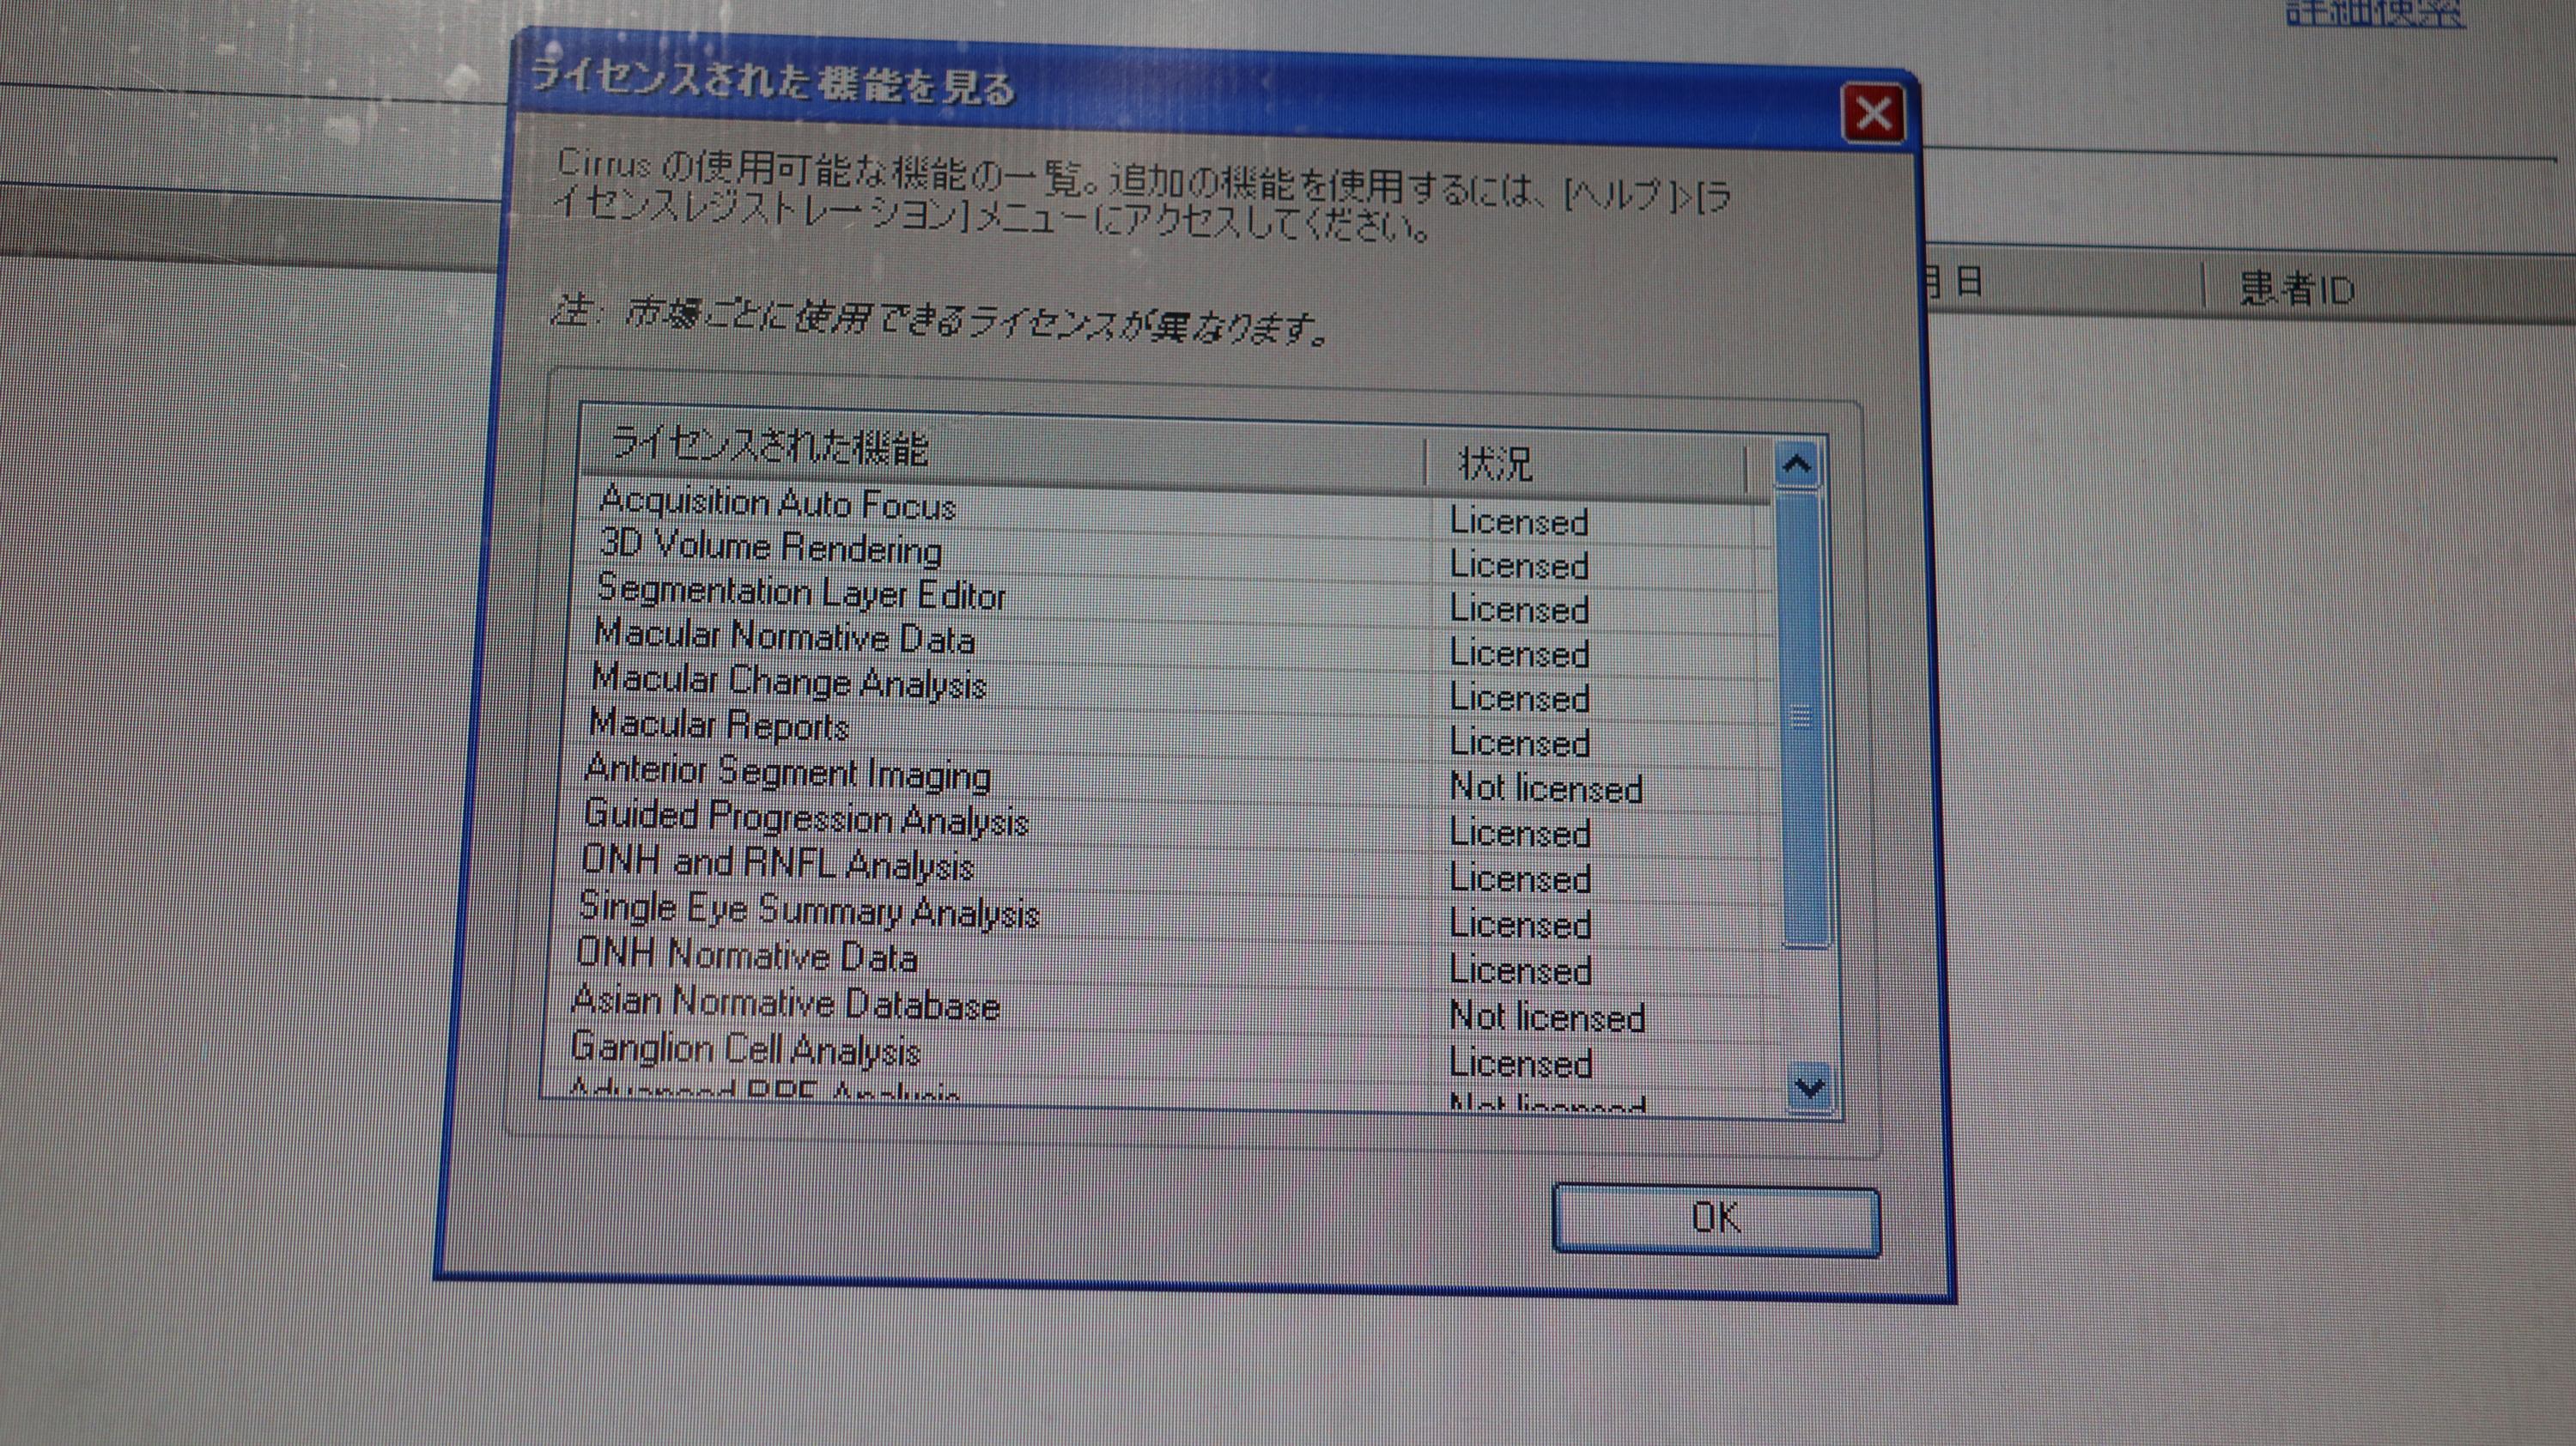Image resolution: width=2576 pixels, height=1446 pixels.
Task: Click Not licensed status for Asian Normative Database
Action: click(1547, 1017)
